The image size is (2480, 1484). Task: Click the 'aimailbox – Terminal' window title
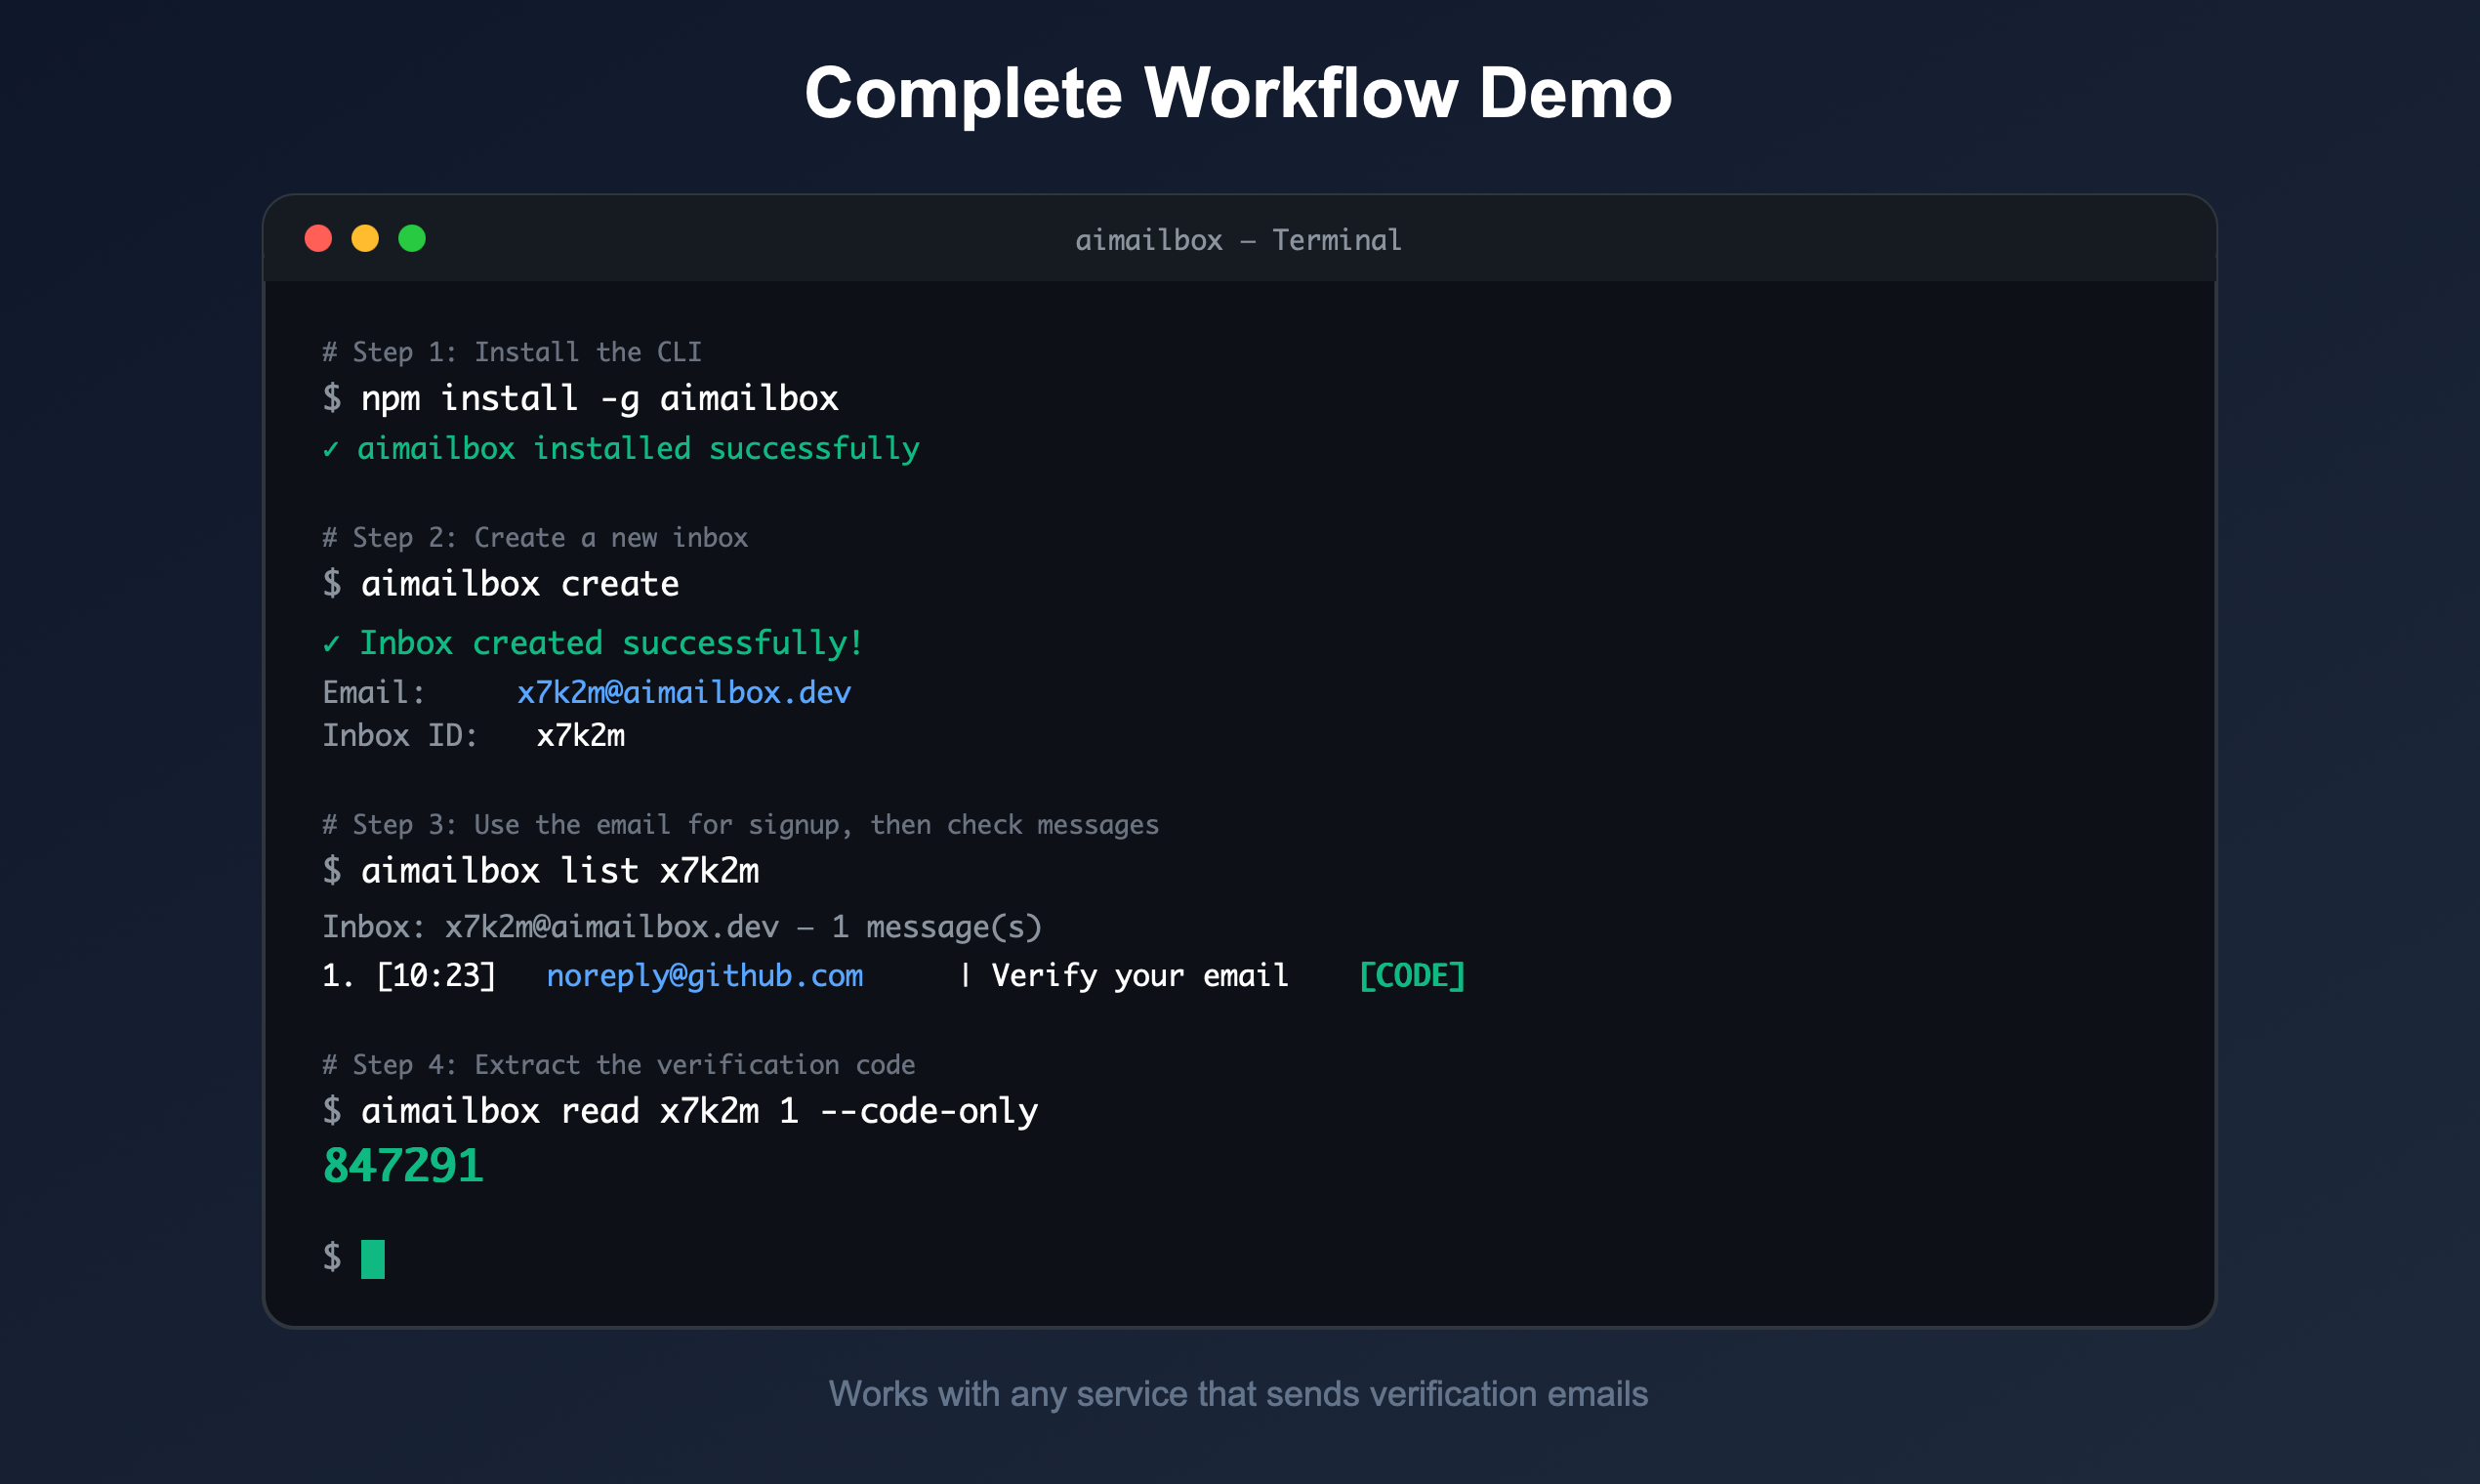tap(1238, 240)
